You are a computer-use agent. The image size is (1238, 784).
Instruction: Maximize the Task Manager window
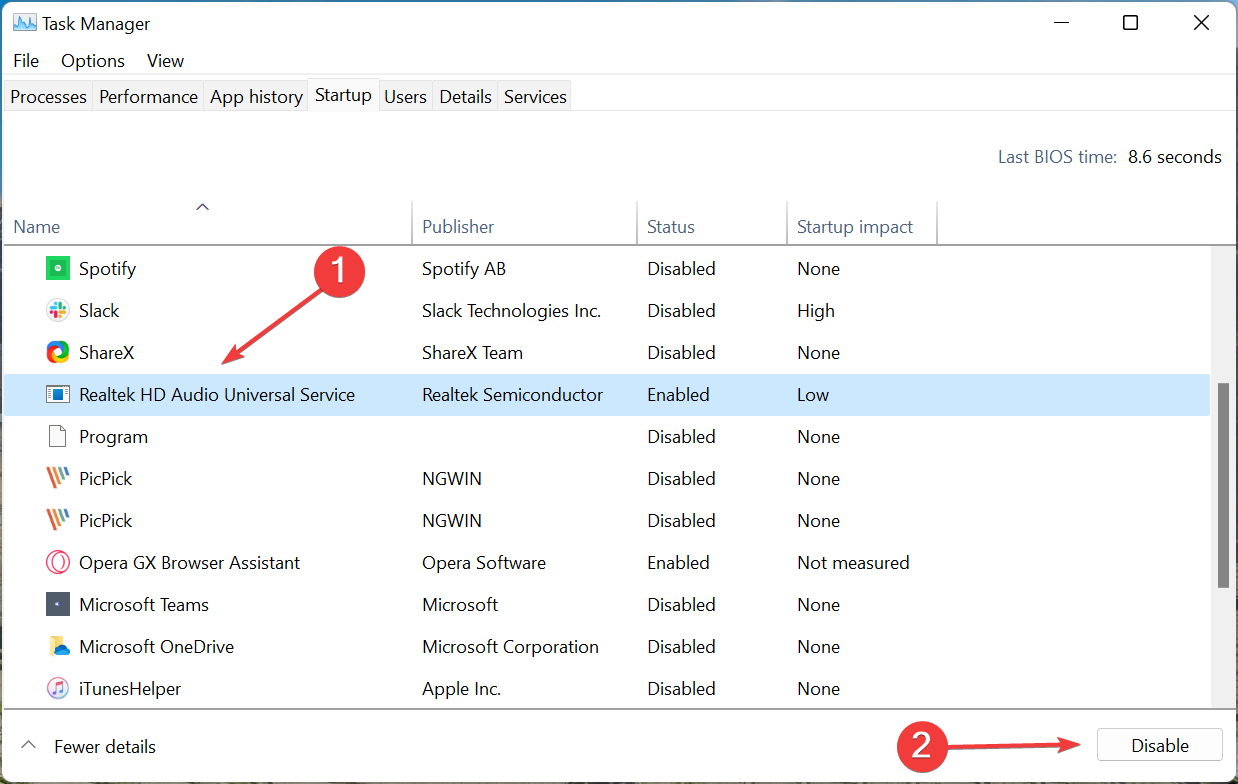click(x=1130, y=23)
